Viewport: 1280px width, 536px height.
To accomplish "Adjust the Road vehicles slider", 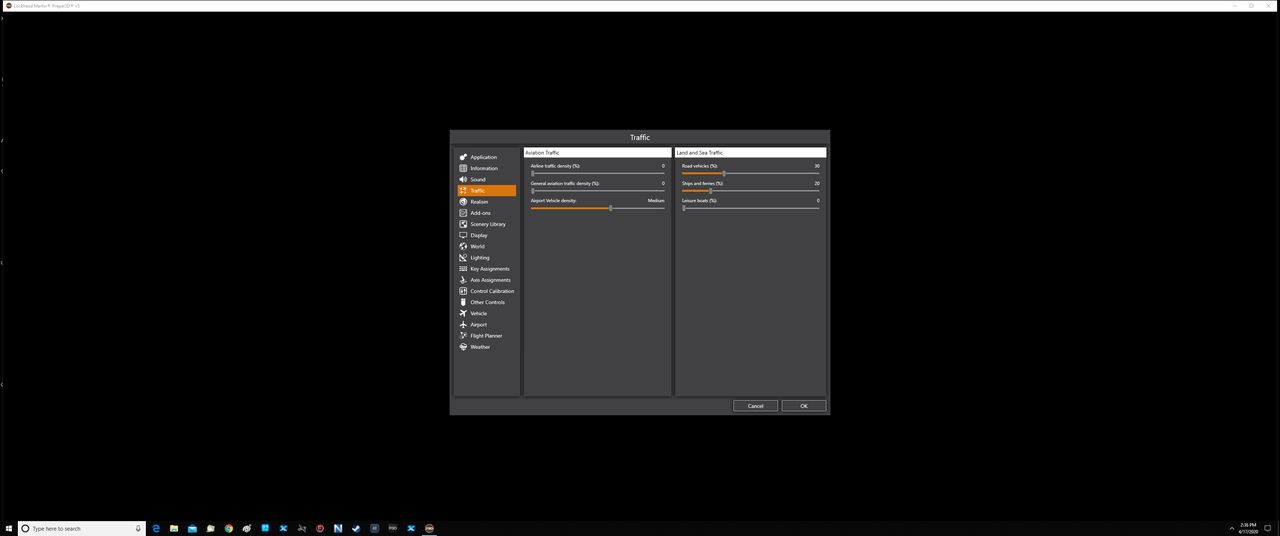I will [x=750, y=173].
